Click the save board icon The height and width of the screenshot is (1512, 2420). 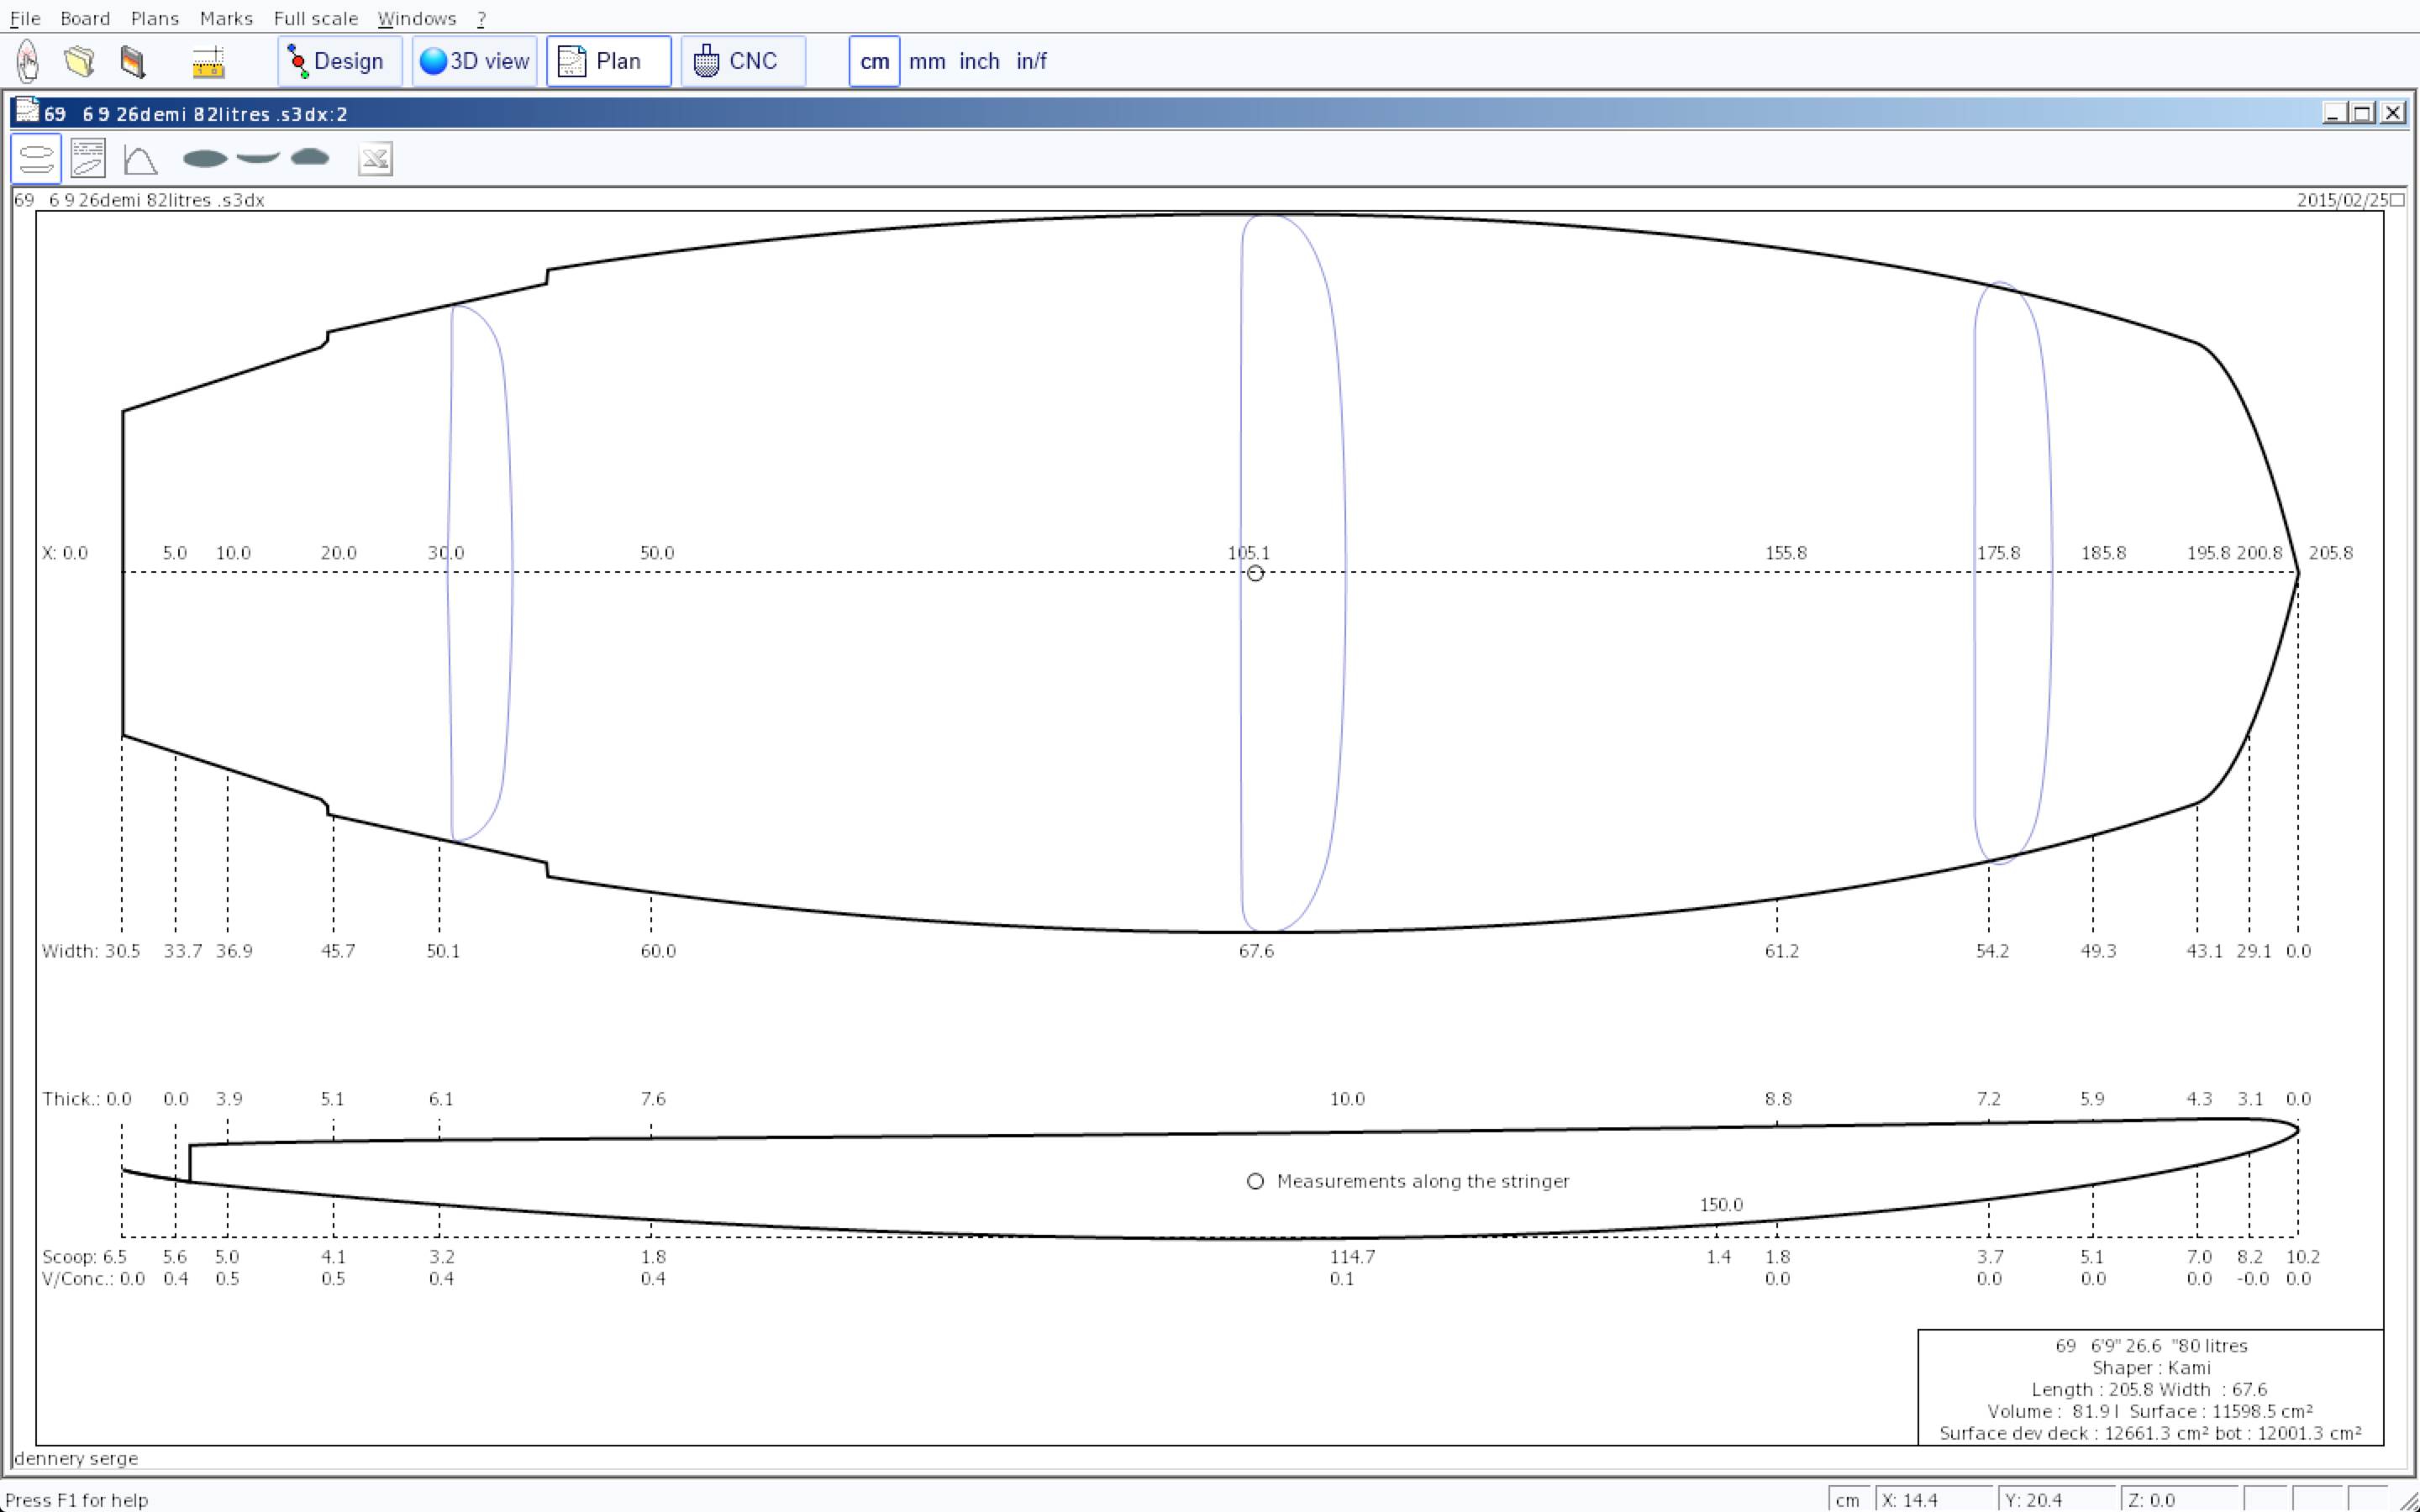132,62
